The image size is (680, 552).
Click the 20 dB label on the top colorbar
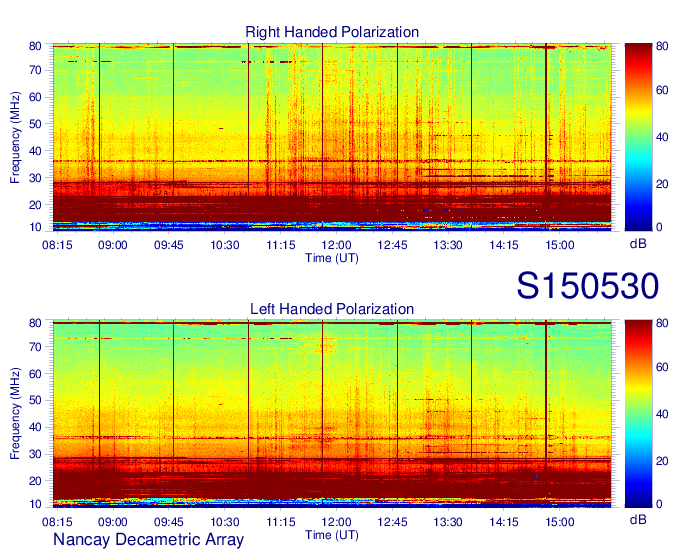(662, 184)
